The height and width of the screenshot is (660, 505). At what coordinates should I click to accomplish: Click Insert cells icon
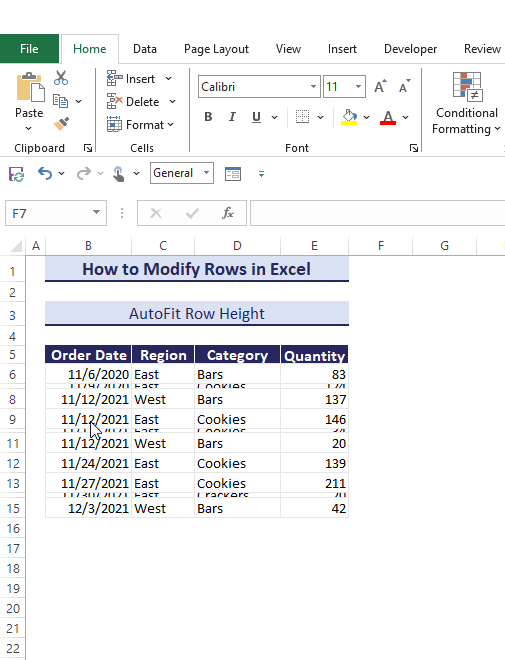(114, 78)
